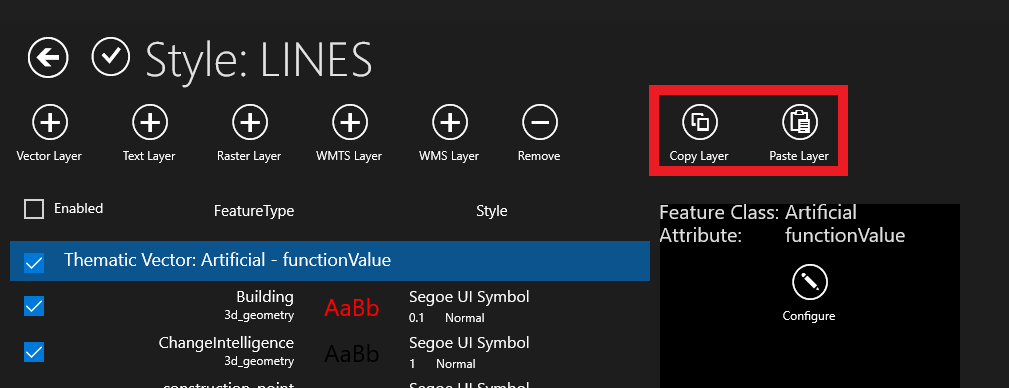Open Configure with the pencil icon
Screen dimensions: 1009x388
click(x=810, y=283)
